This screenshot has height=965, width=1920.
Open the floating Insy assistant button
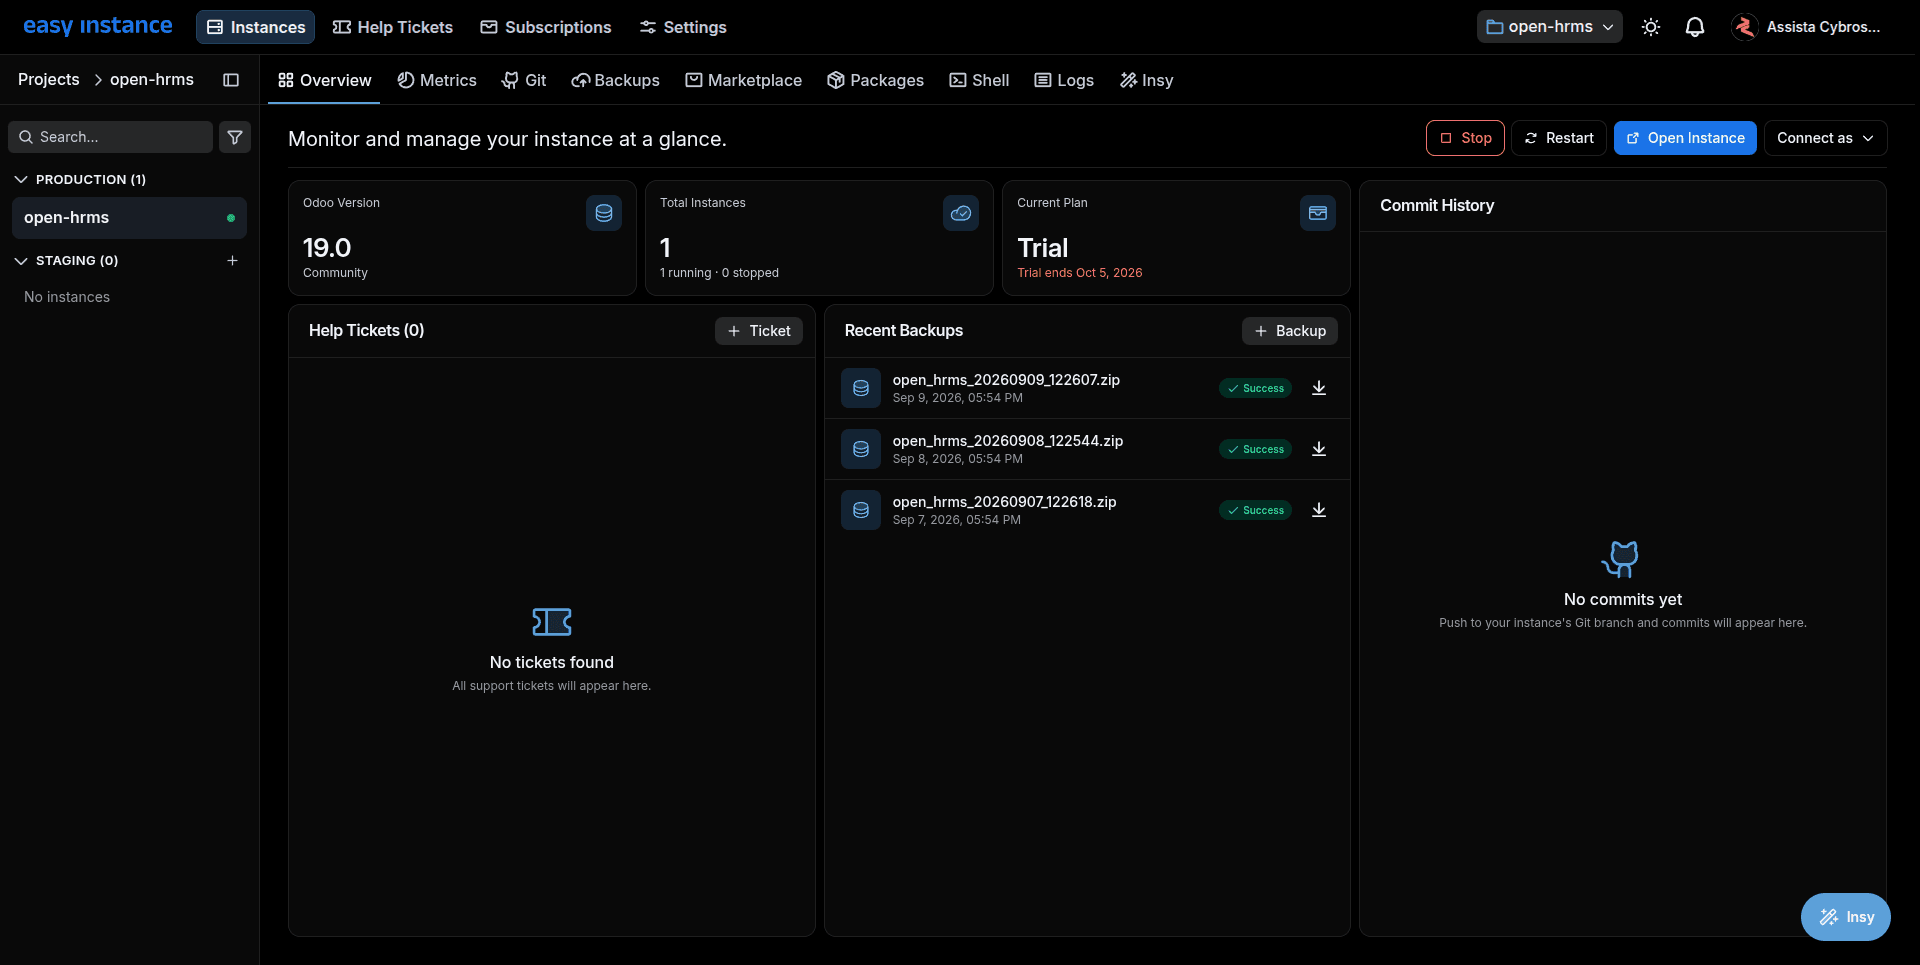[x=1846, y=917]
